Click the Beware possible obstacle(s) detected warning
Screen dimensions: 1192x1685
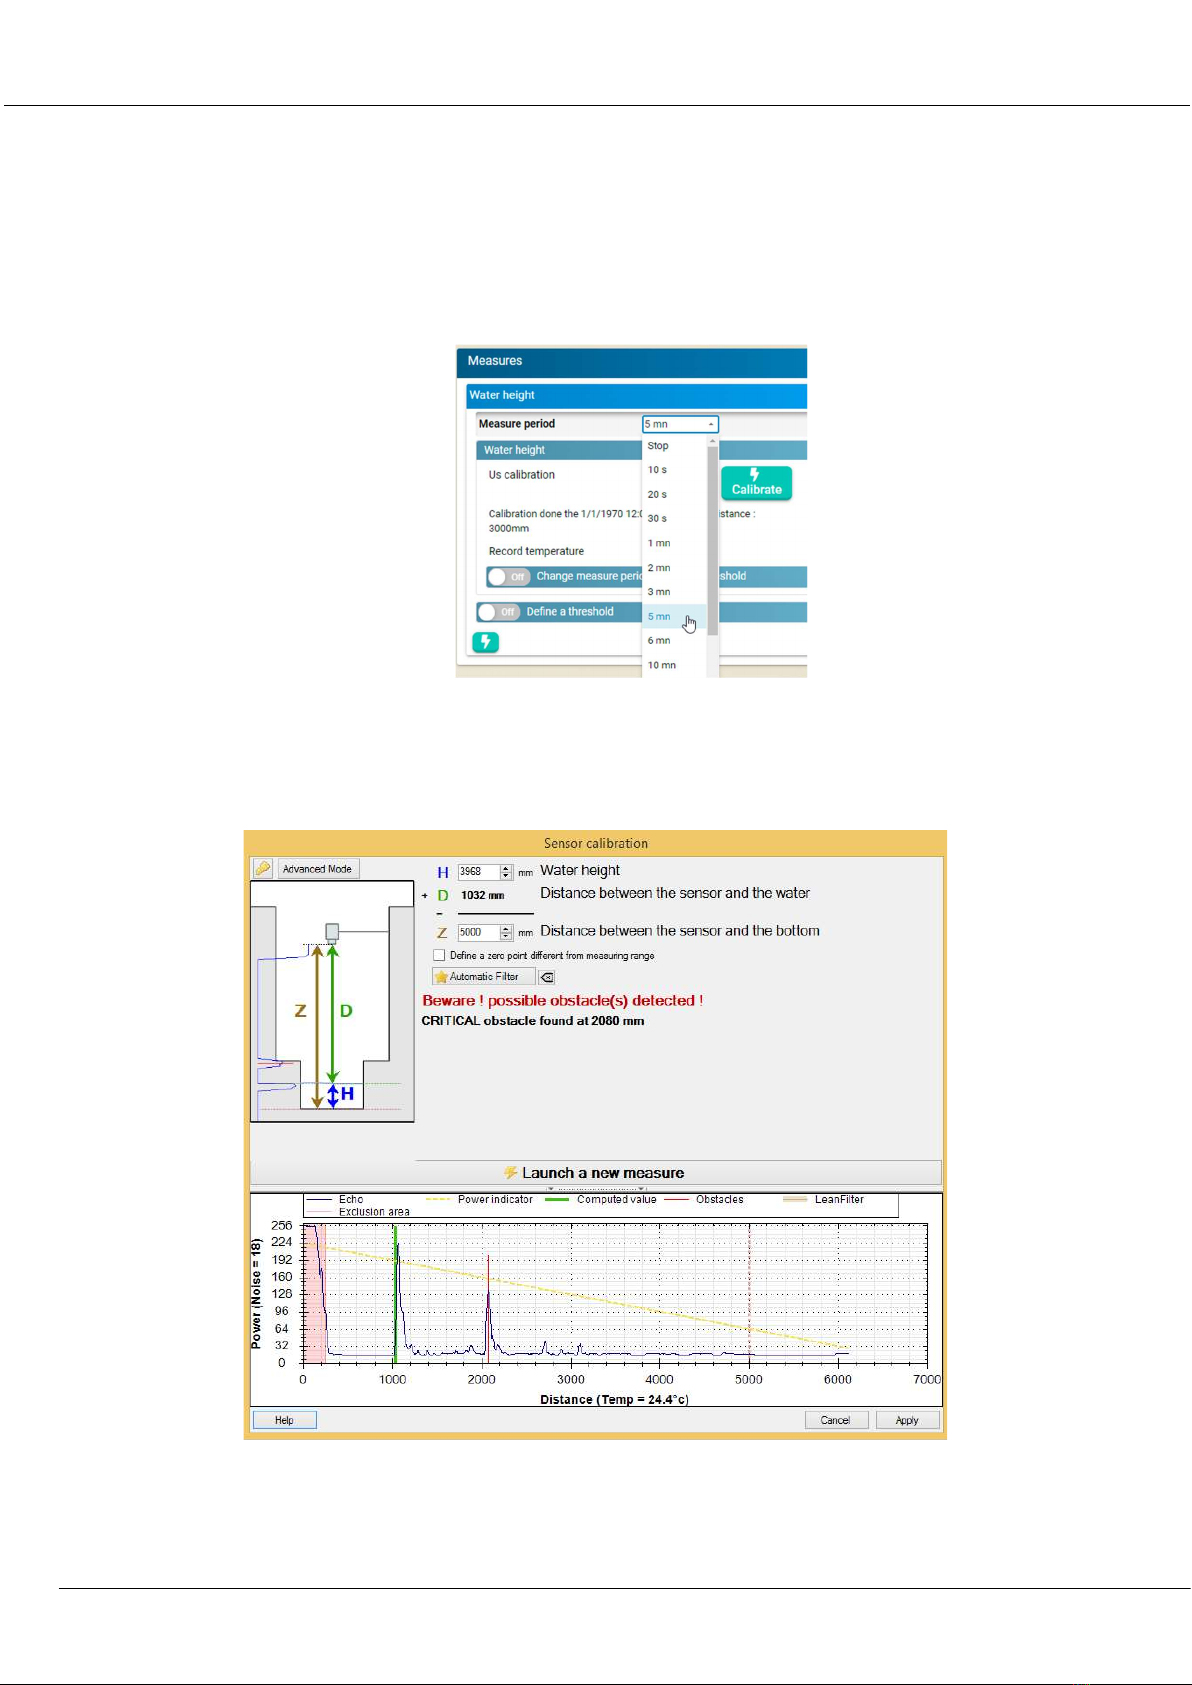pos(563,1000)
